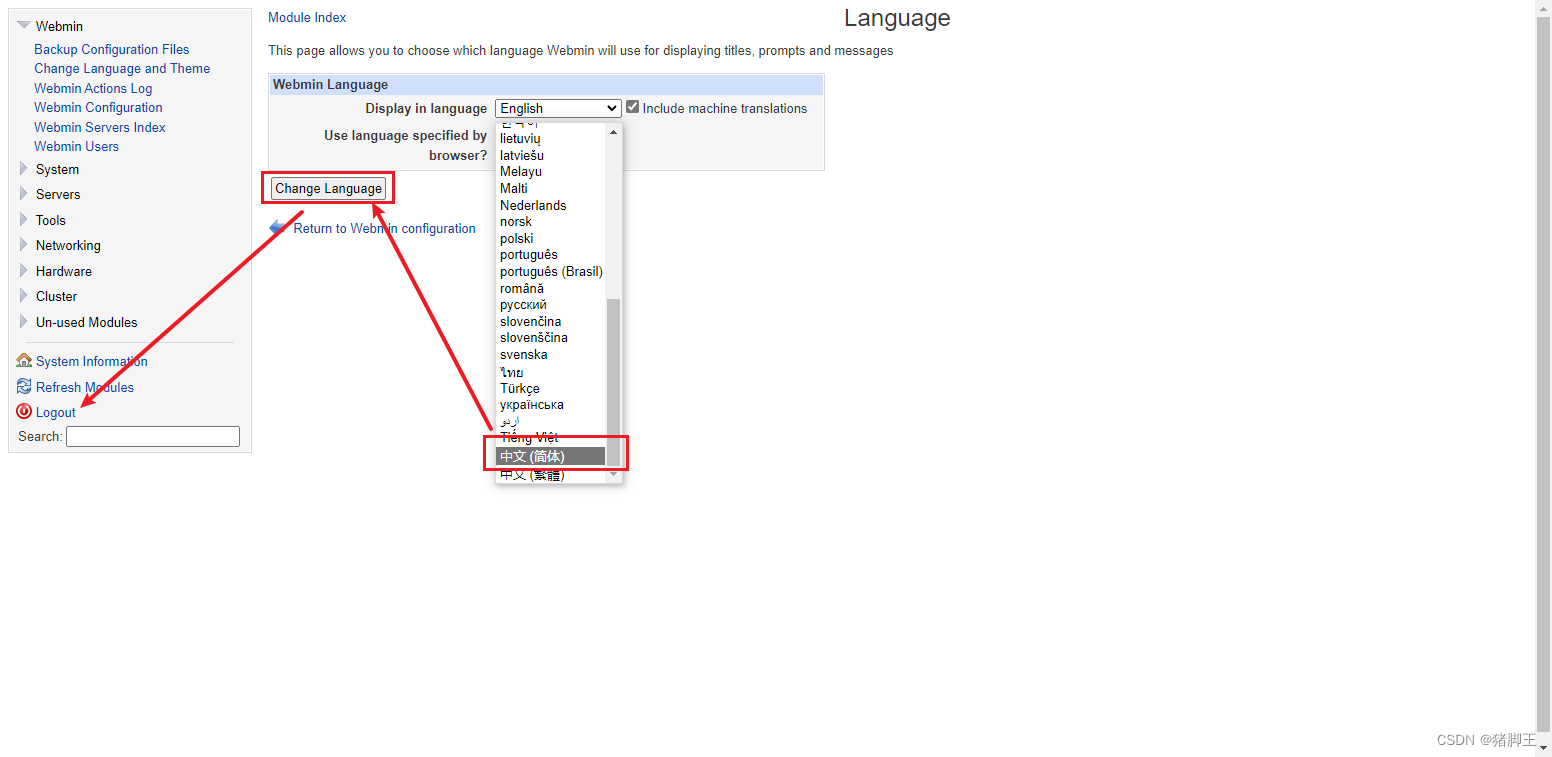The image size is (1552, 757).
Task: Click the language list scrollbar thumb
Action: 614,382
